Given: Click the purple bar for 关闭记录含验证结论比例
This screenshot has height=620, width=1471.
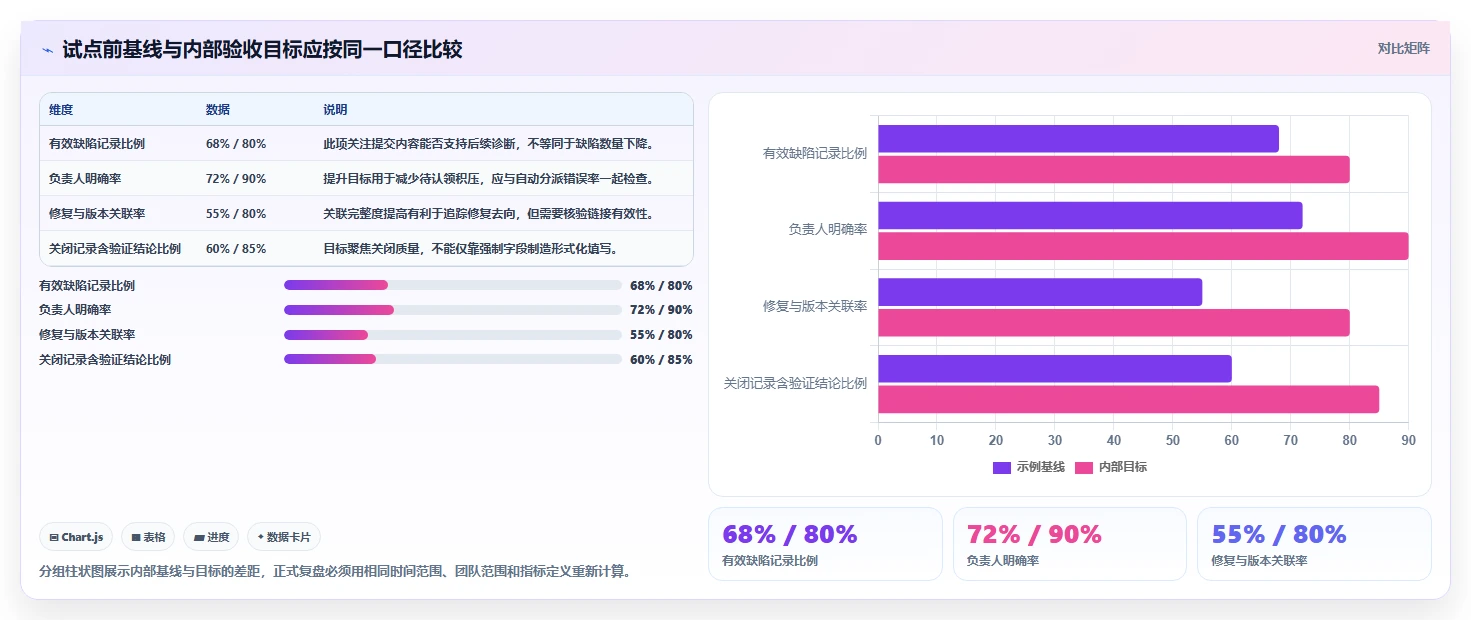Looking at the screenshot, I should tap(1055, 368).
